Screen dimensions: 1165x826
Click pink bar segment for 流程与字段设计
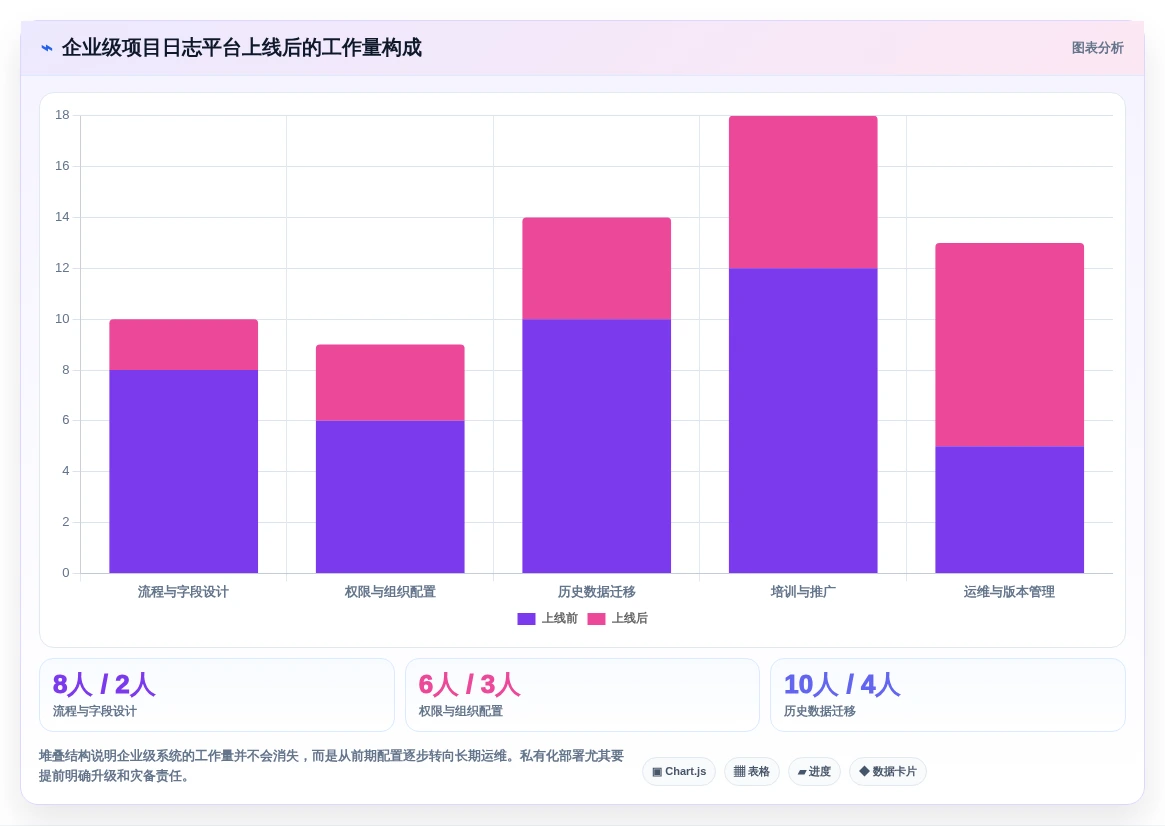184,345
